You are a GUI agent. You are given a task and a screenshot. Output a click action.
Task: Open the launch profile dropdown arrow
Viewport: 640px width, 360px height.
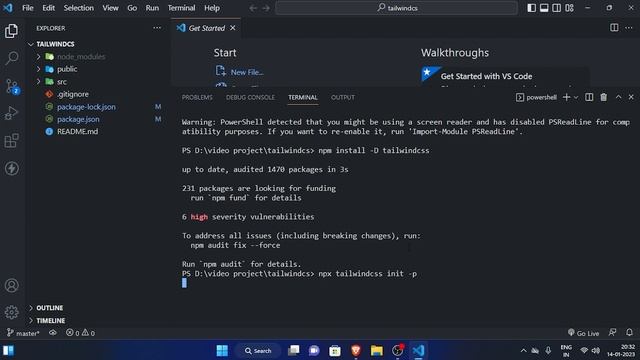[x=576, y=97]
